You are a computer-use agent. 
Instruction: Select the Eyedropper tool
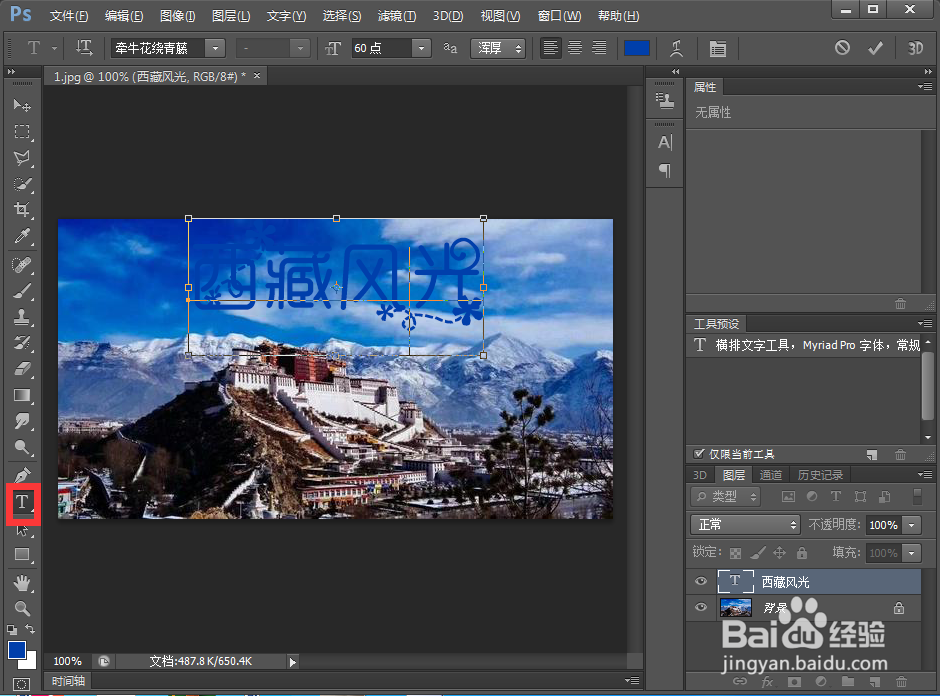click(x=22, y=236)
